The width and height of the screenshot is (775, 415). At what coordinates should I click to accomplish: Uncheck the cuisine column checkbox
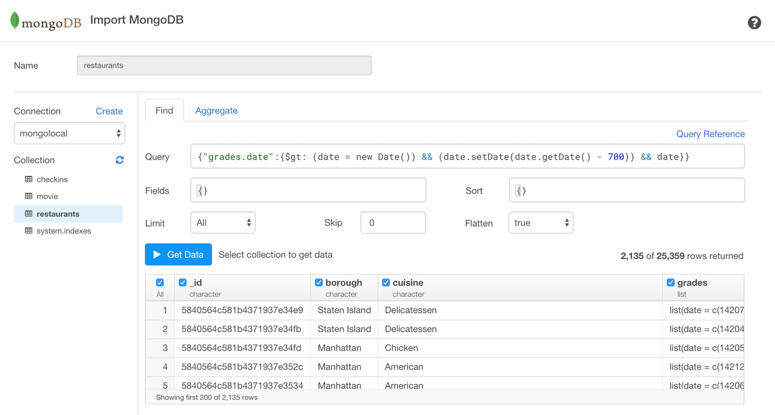[386, 283]
